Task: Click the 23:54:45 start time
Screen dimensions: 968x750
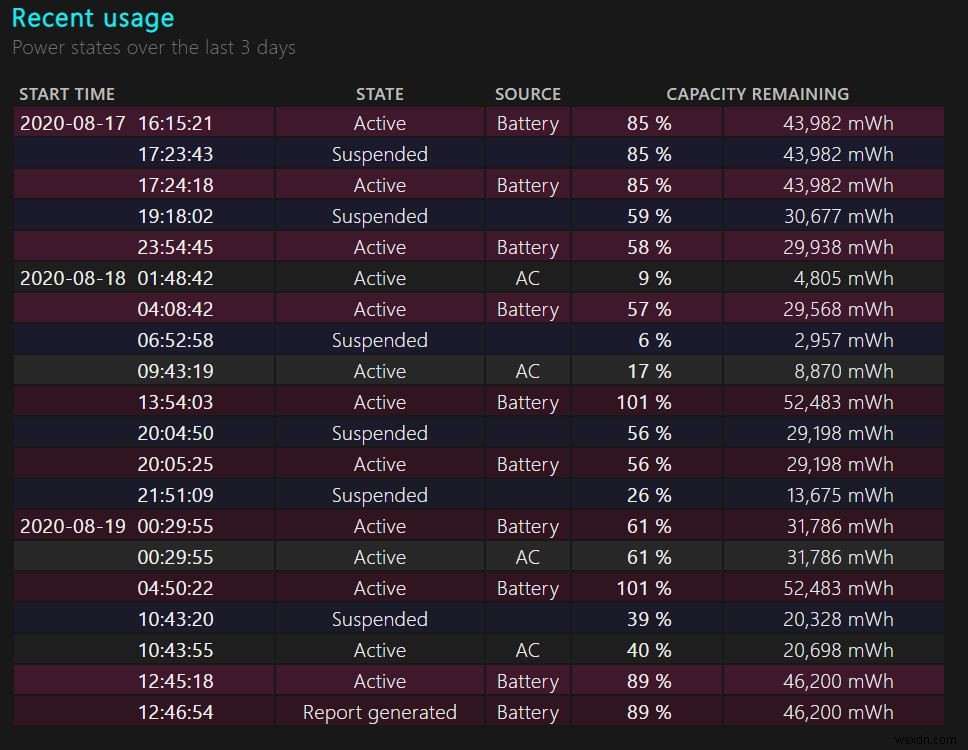Action: (x=175, y=247)
